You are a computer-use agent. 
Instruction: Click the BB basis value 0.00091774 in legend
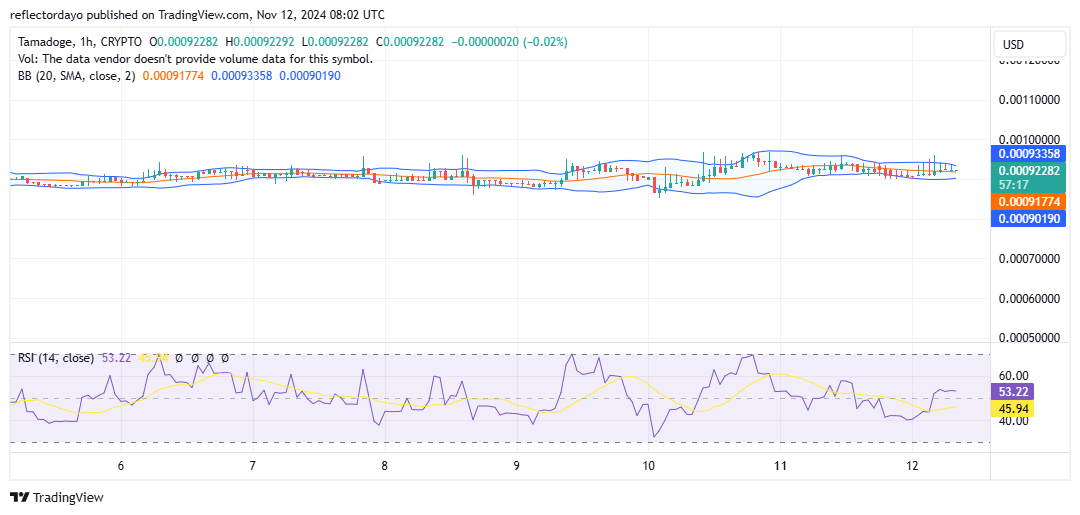click(173, 76)
